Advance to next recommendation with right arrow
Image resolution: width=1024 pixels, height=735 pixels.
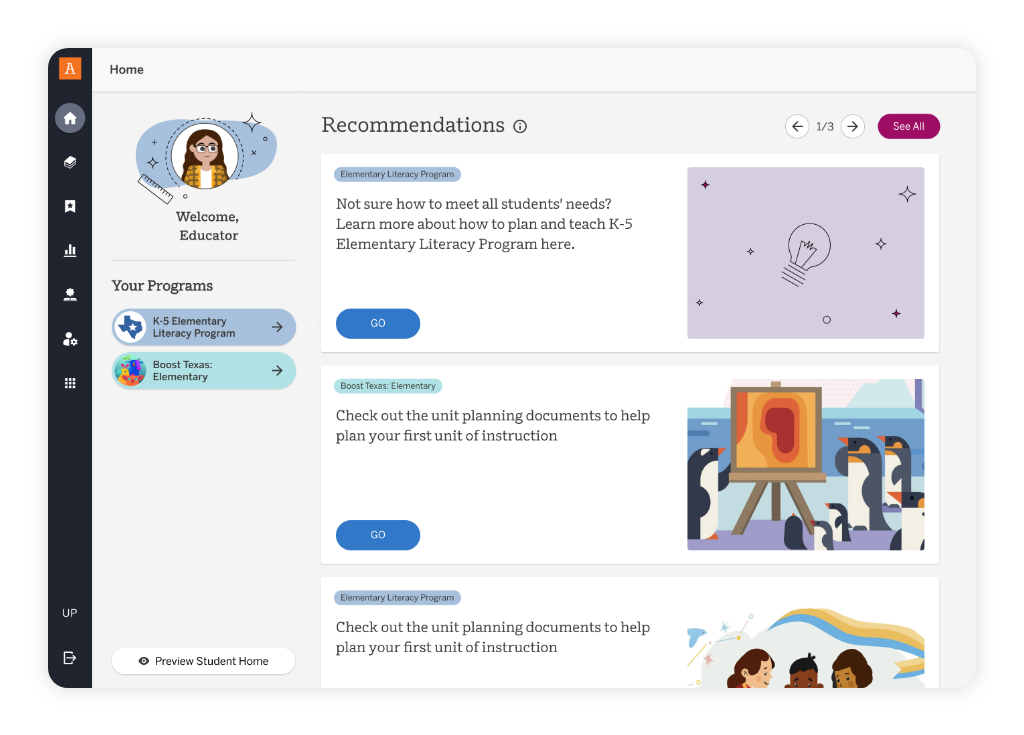tap(852, 126)
